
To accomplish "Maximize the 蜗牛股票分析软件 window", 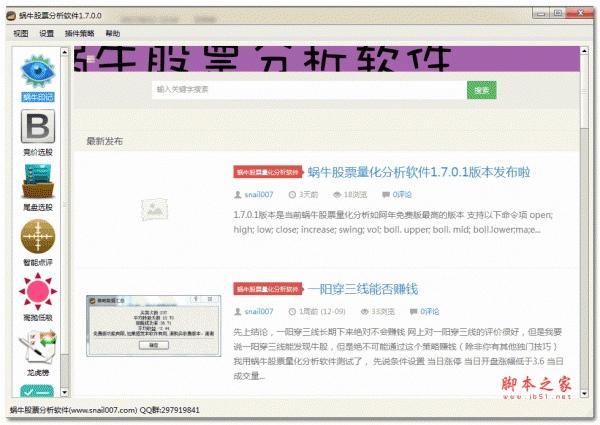I will pyautogui.click(x=558, y=13).
